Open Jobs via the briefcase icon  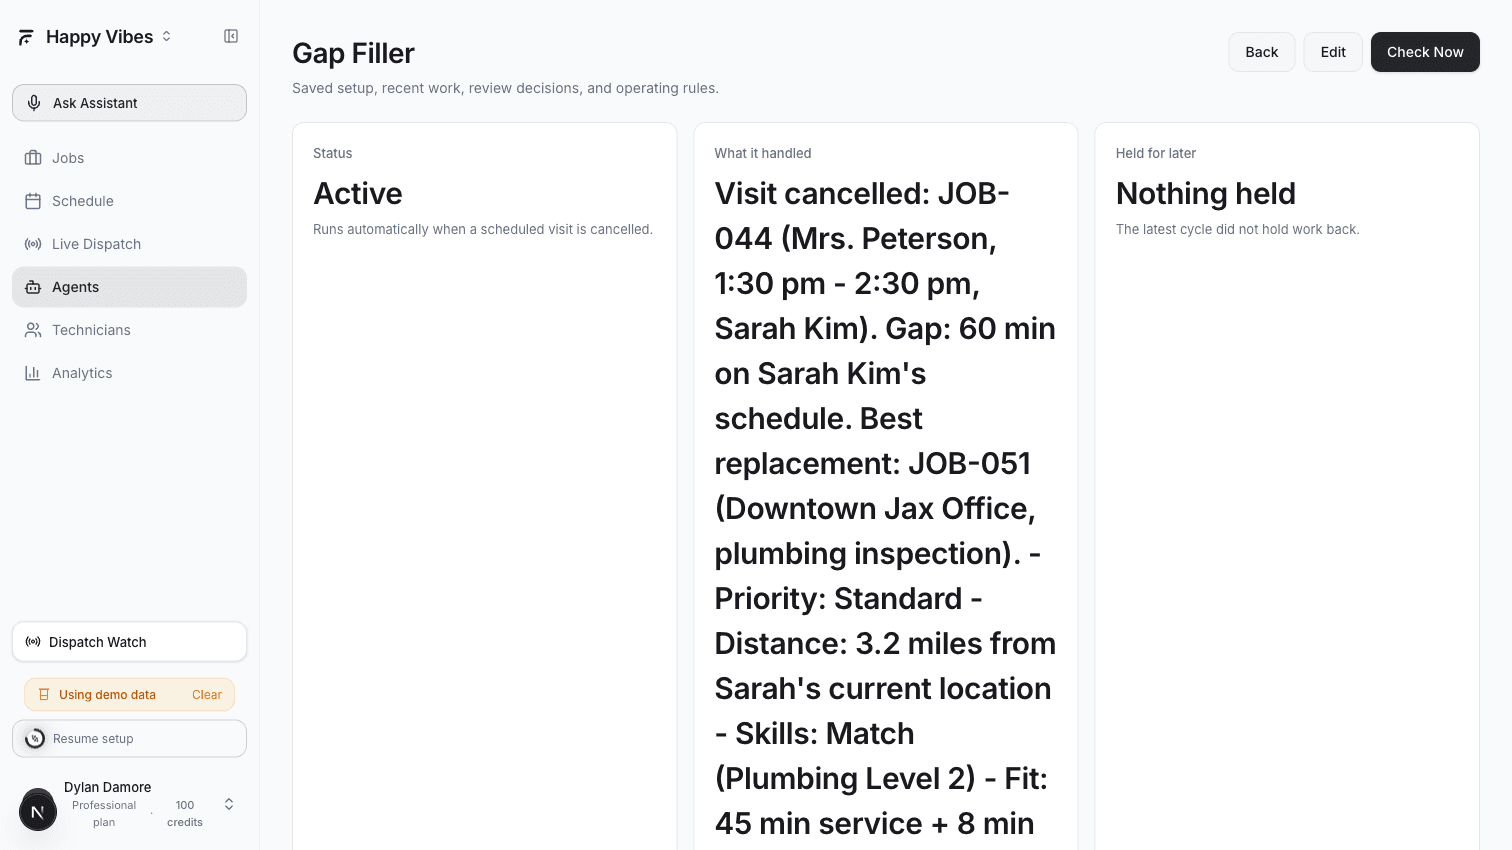pyautogui.click(x=33, y=157)
